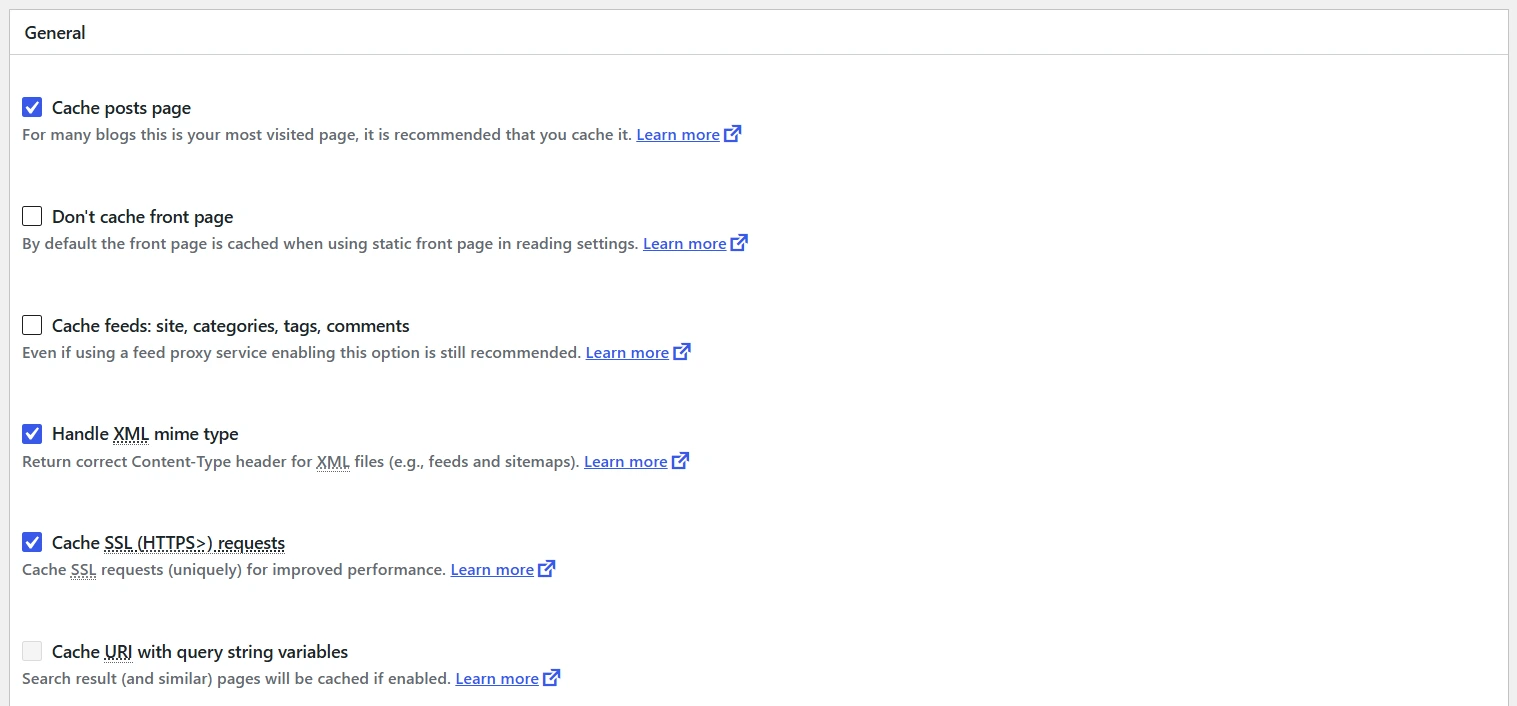The image size is (1517, 706).
Task: Select the "Cache feeds: site, categories, tags, comments" label
Action: (x=231, y=326)
